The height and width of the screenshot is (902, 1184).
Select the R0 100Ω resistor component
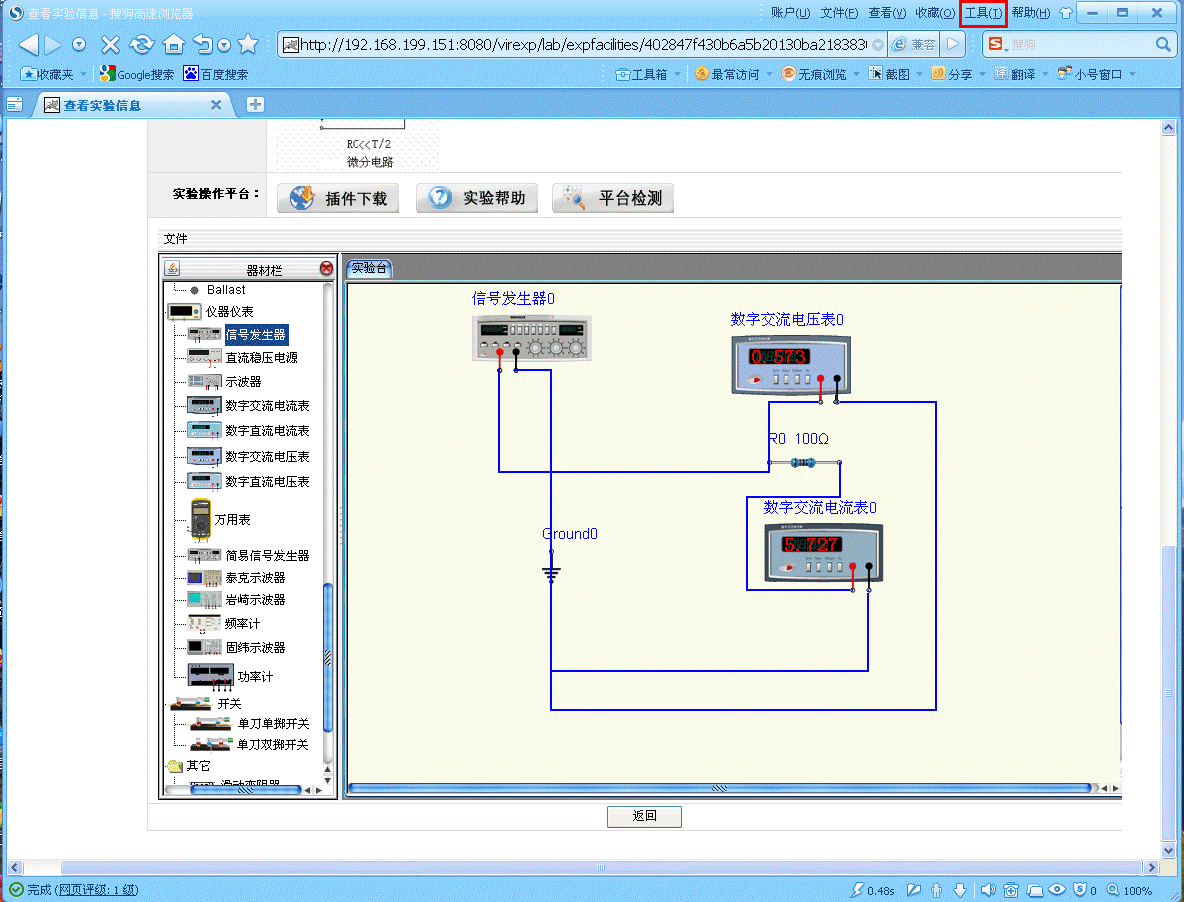pos(805,462)
